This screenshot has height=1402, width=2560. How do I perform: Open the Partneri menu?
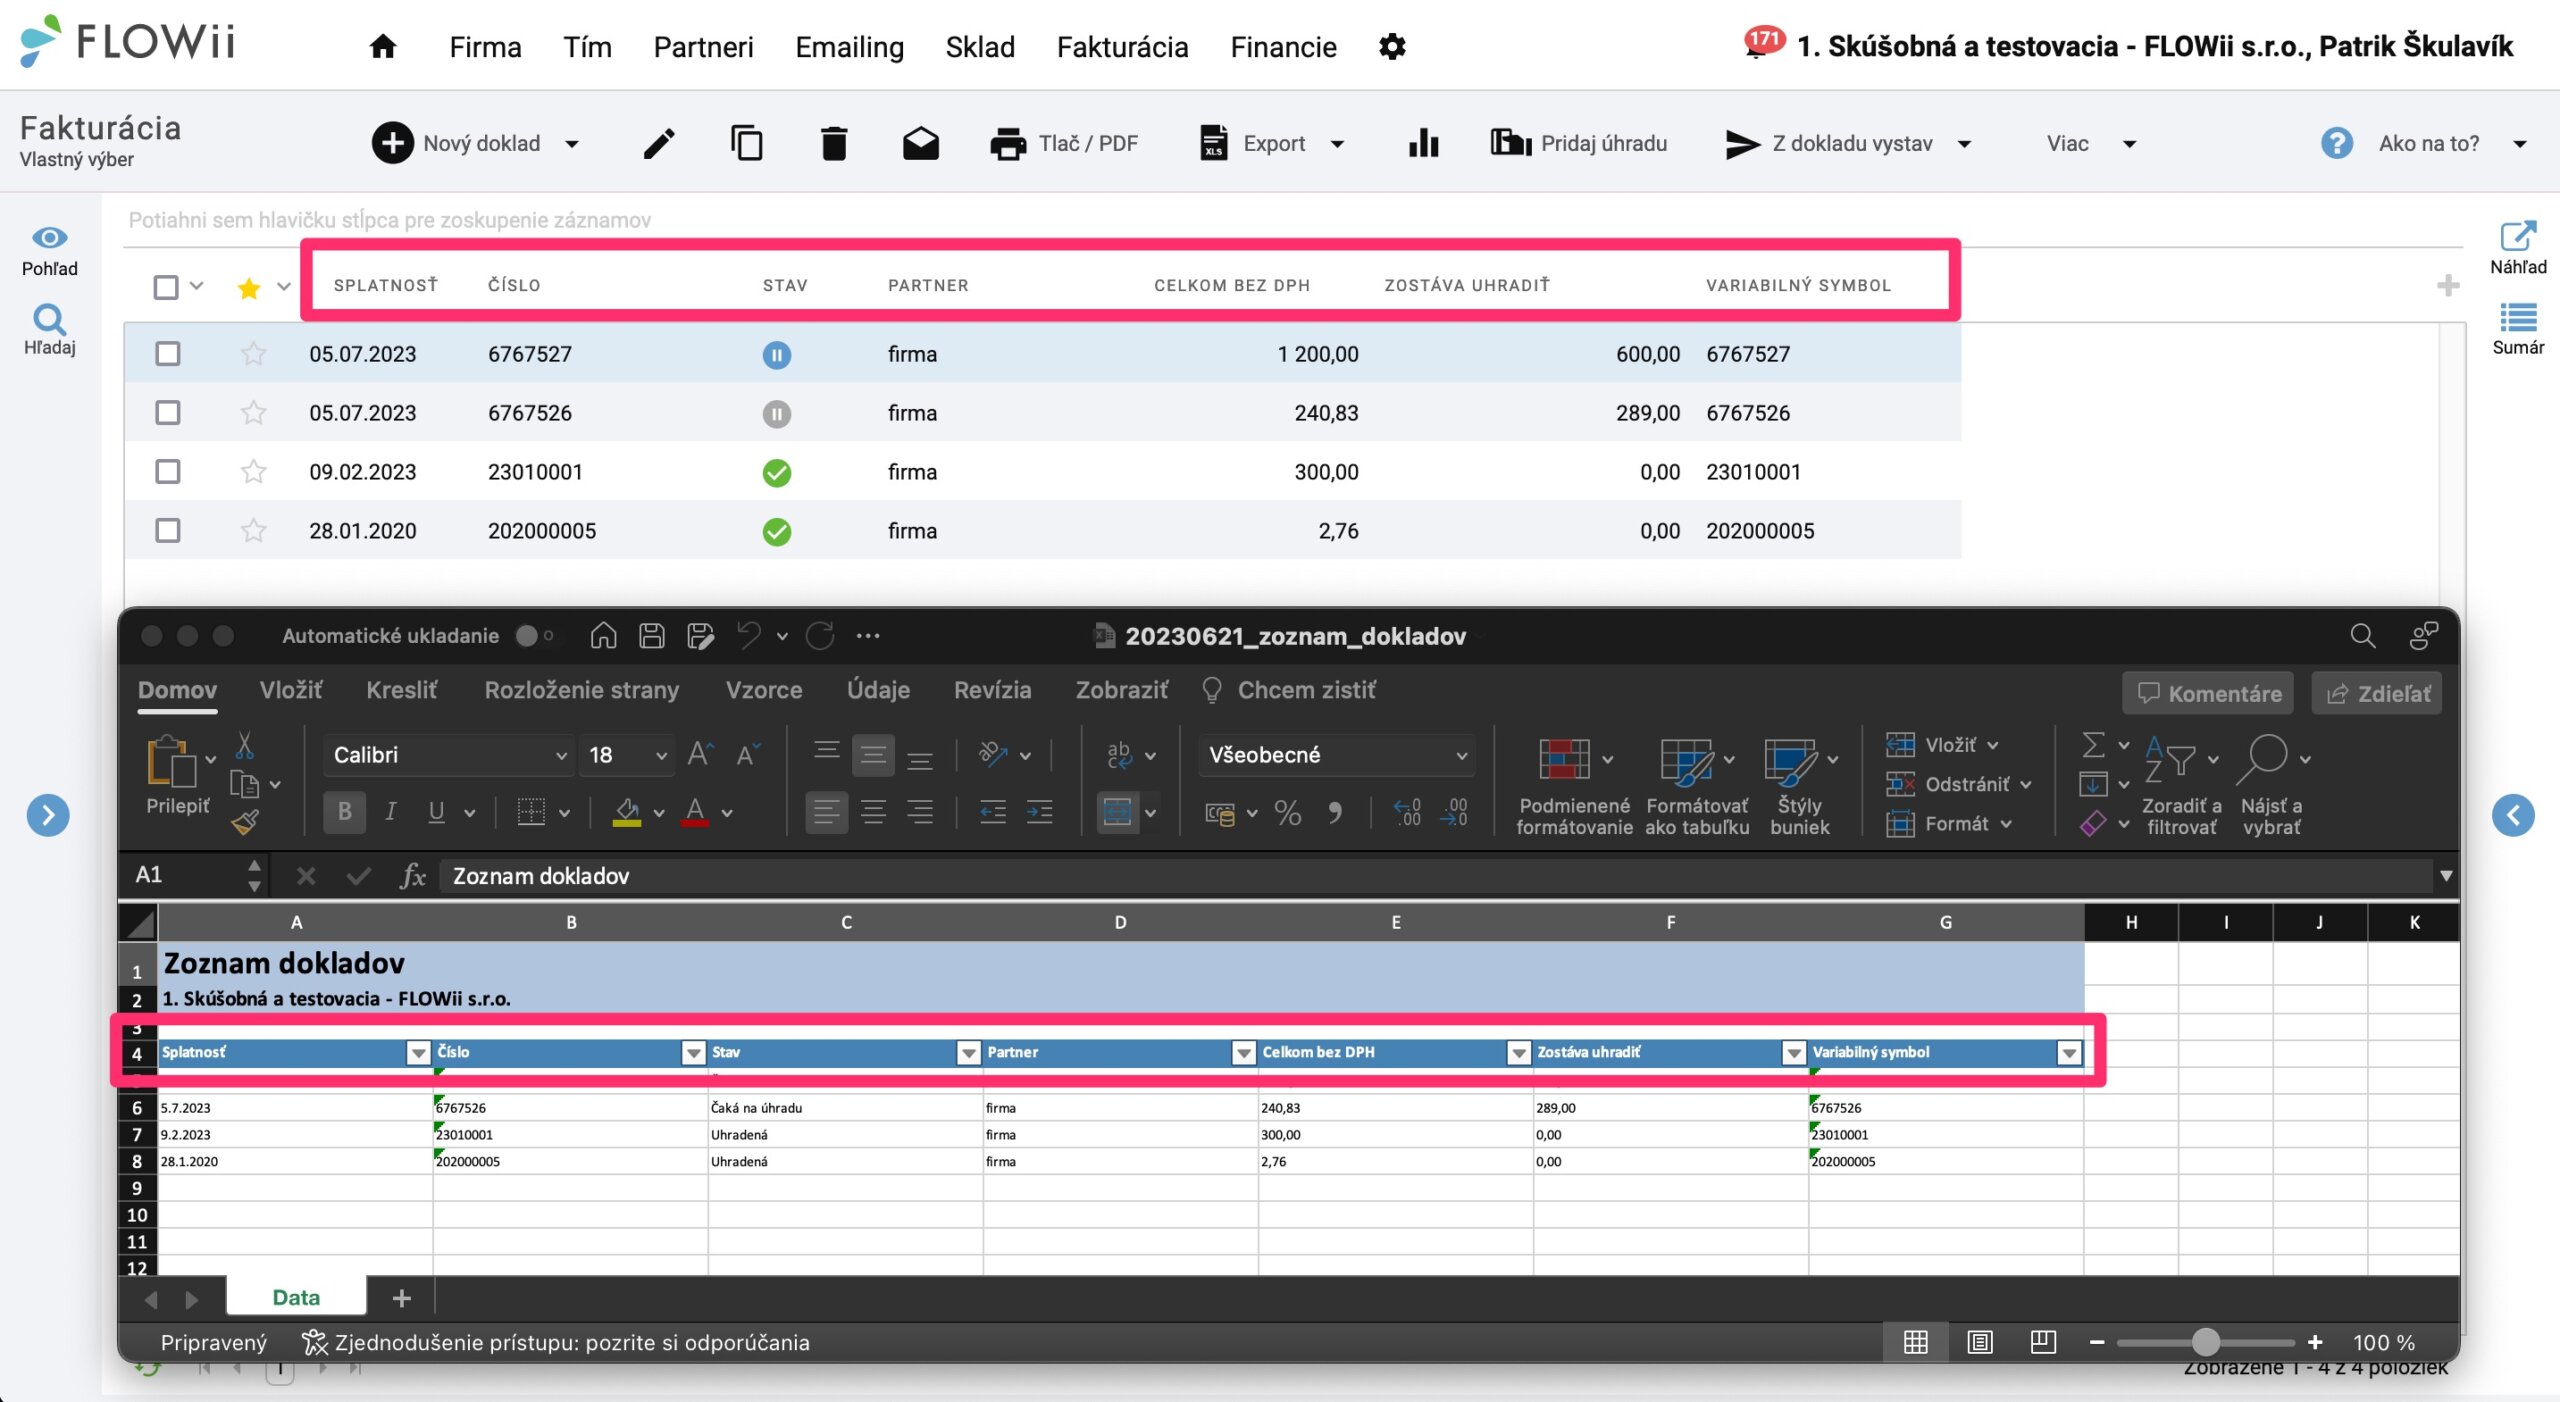point(703,47)
